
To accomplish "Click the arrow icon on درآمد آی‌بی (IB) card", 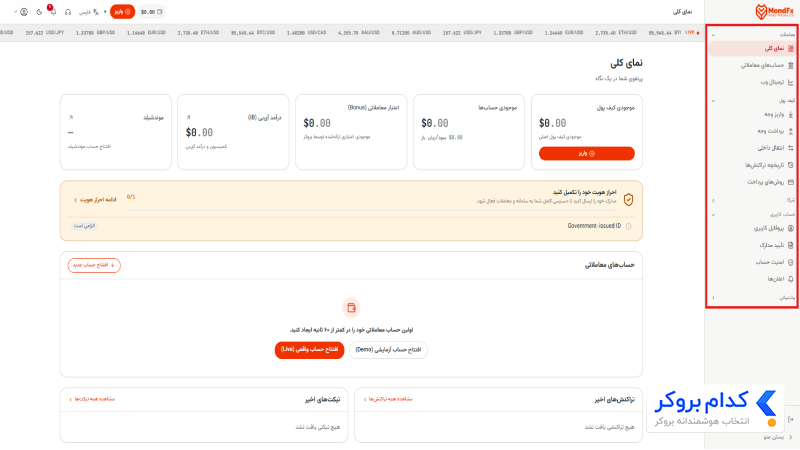I will pos(188,118).
